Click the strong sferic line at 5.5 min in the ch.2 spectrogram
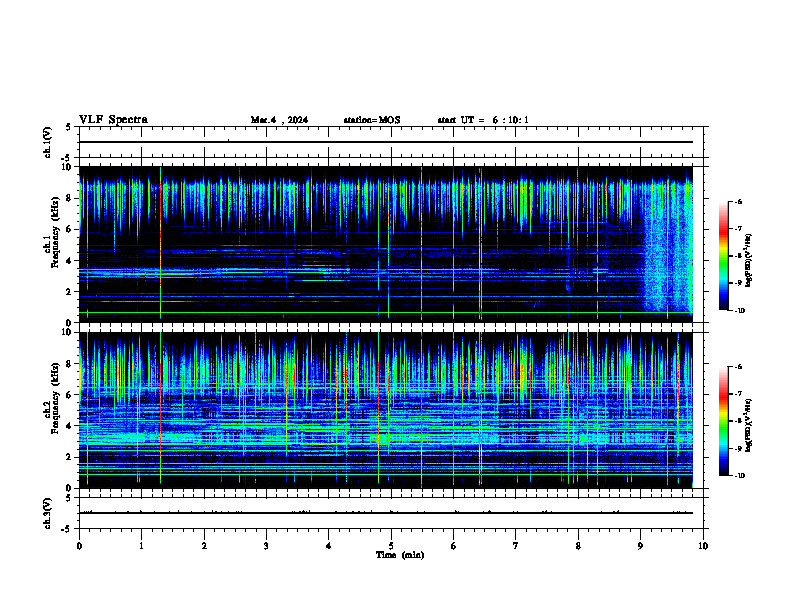The image size is (792, 612). point(421,410)
